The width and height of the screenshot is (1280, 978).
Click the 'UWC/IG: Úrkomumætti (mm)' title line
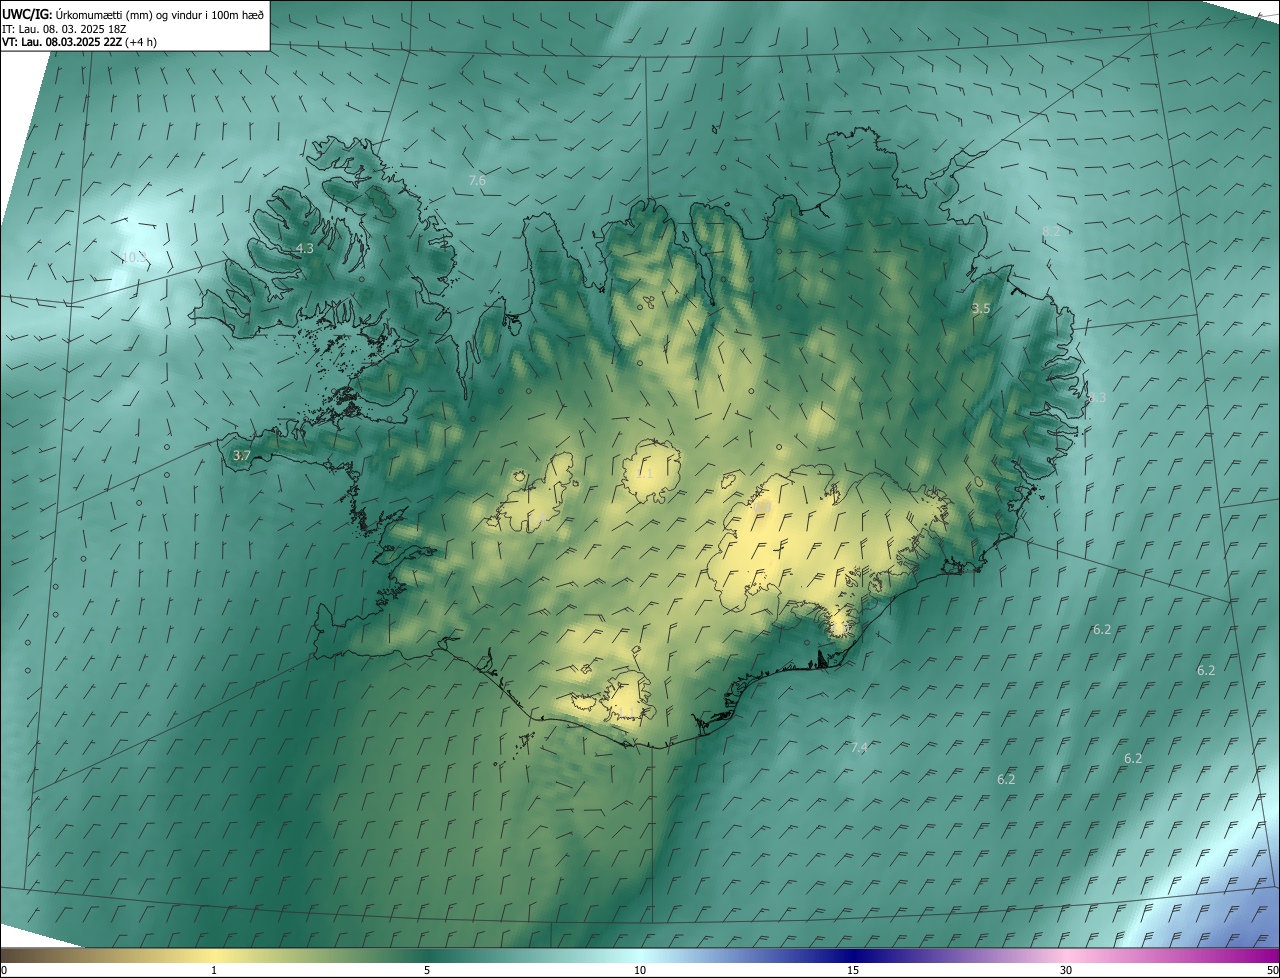(133, 14)
